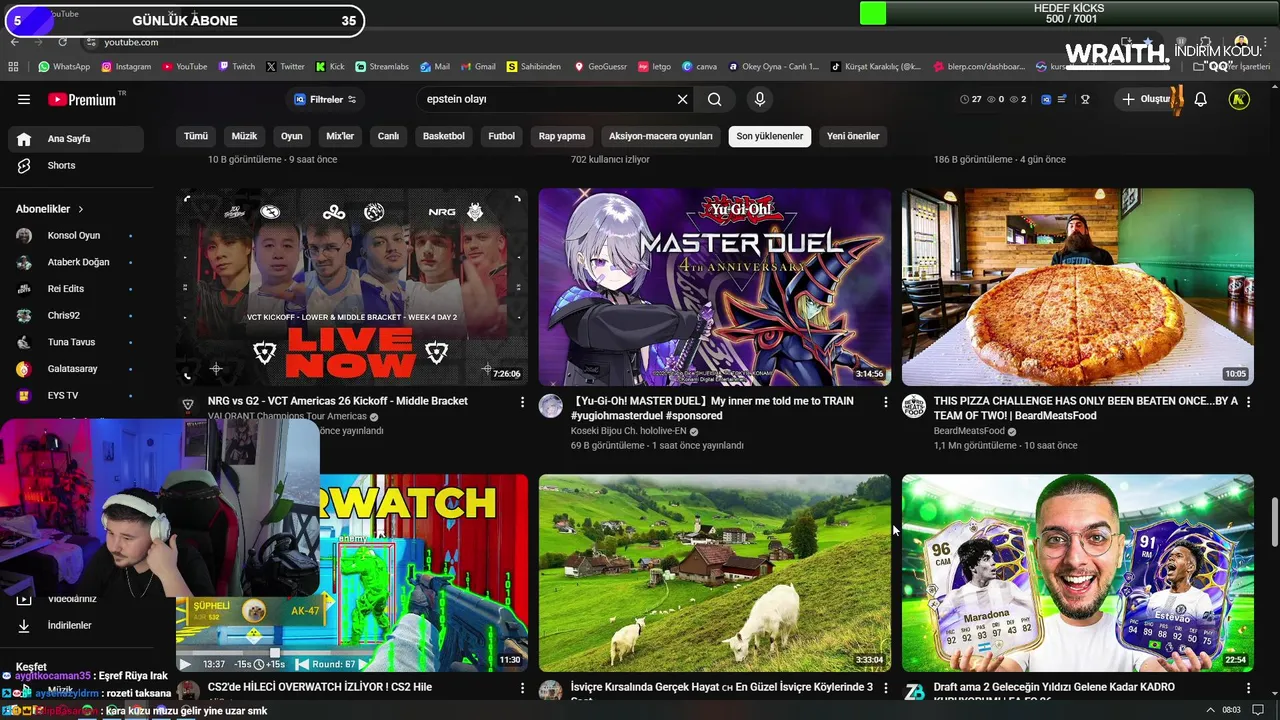Screen dimensions: 1280x720
Task: Go to Ana Sayfa in the sidebar
Action: pos(76,139)
